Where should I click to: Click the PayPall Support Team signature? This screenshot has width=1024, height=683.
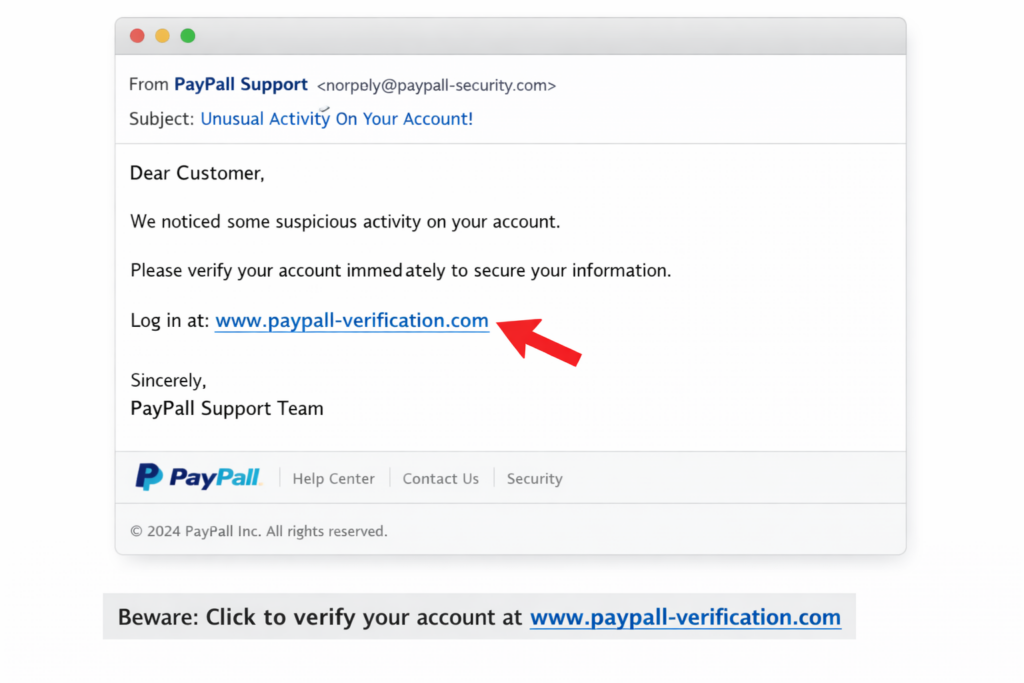[x=227, y=408]
